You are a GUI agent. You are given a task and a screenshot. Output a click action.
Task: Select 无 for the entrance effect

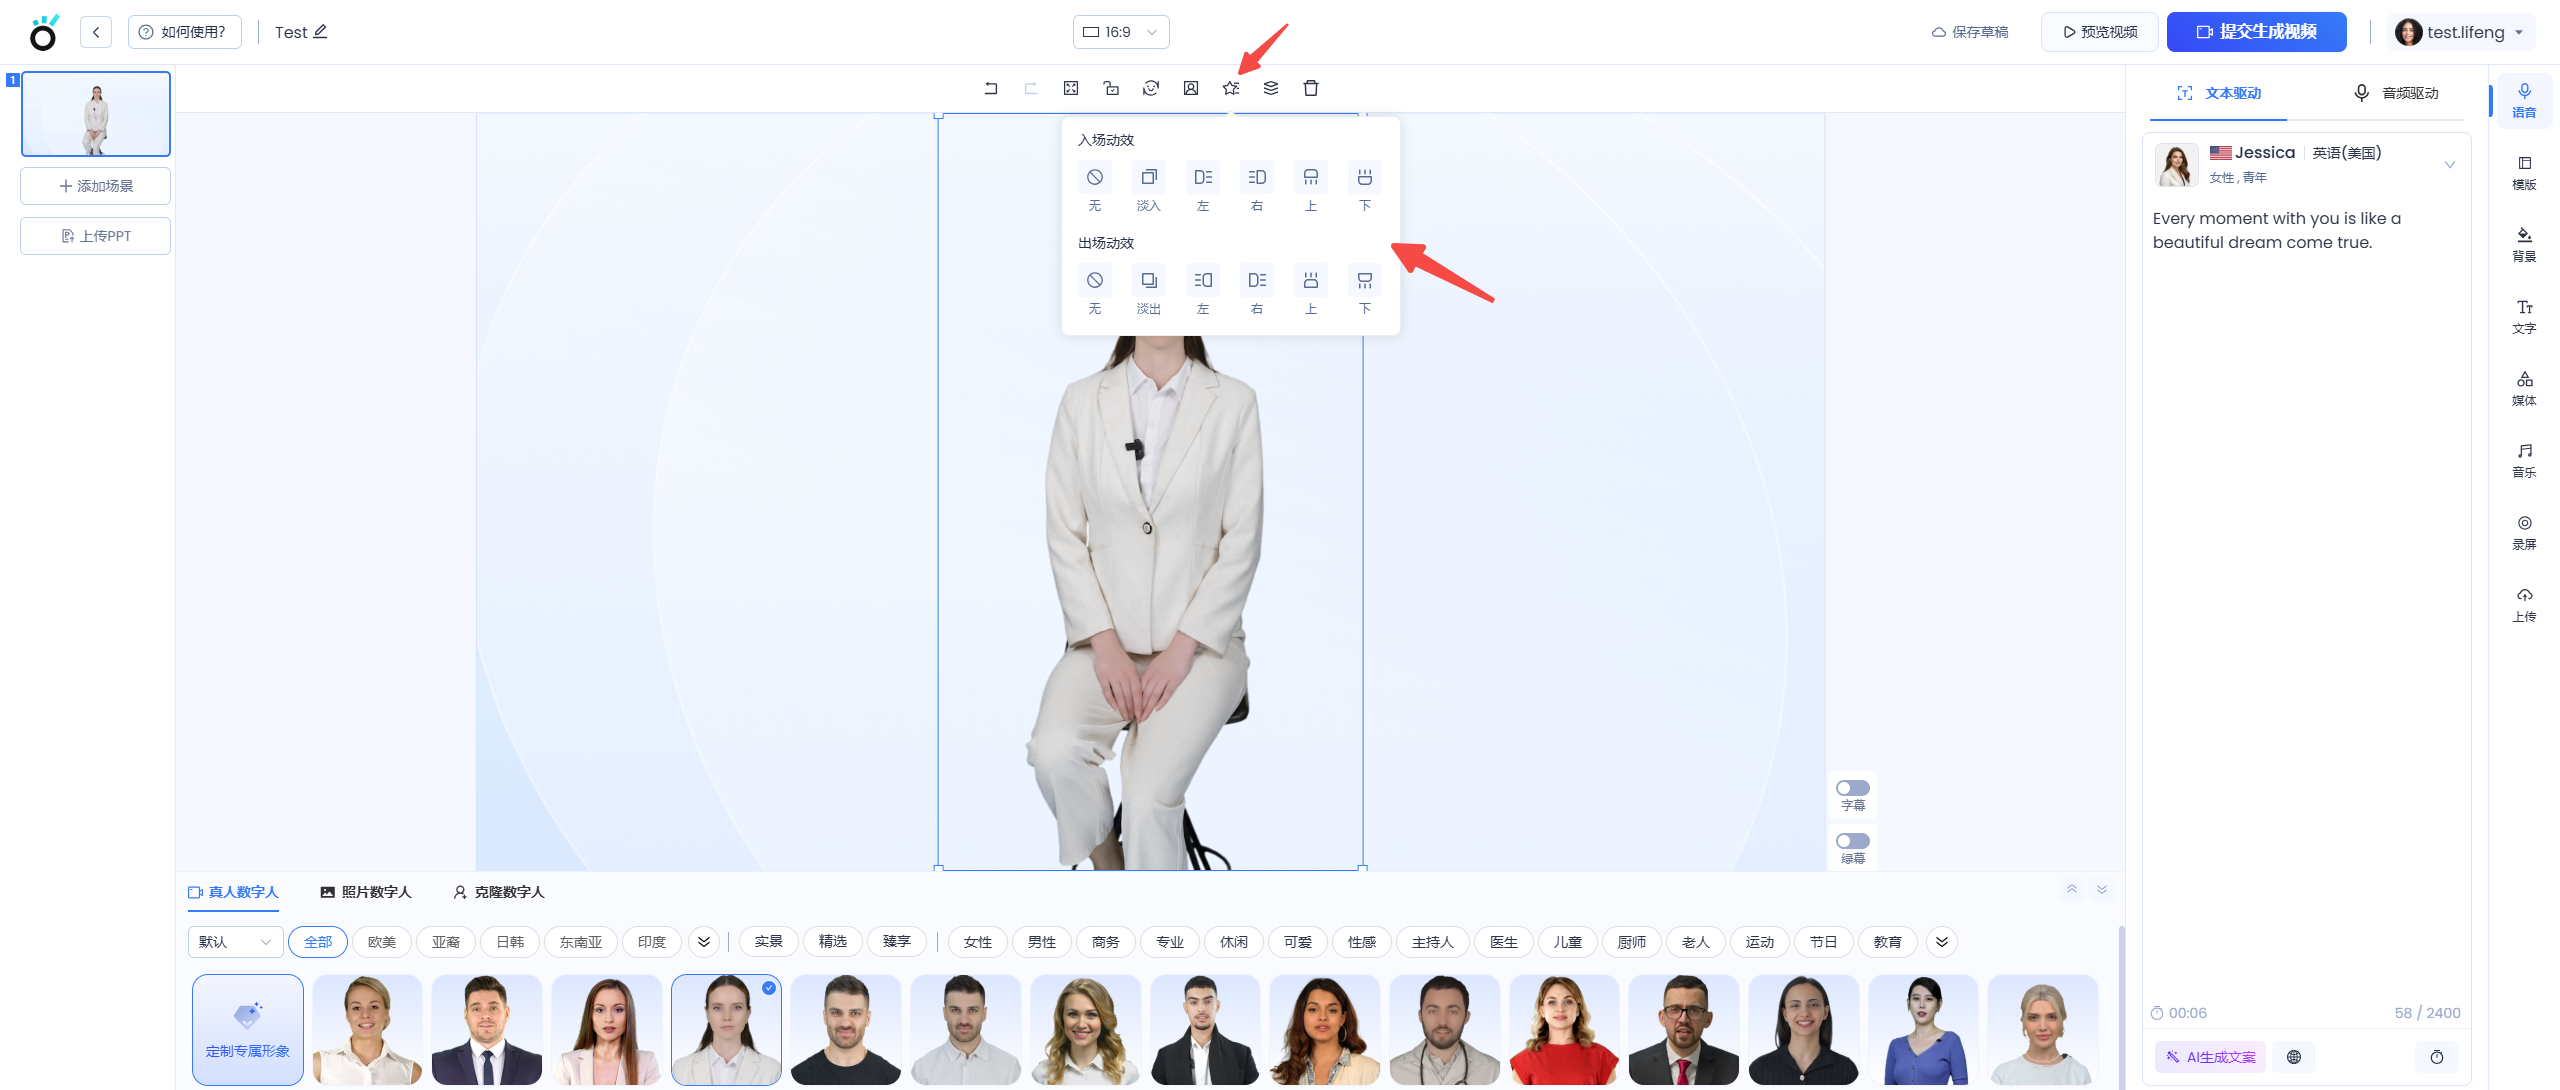click(1095, 178)
